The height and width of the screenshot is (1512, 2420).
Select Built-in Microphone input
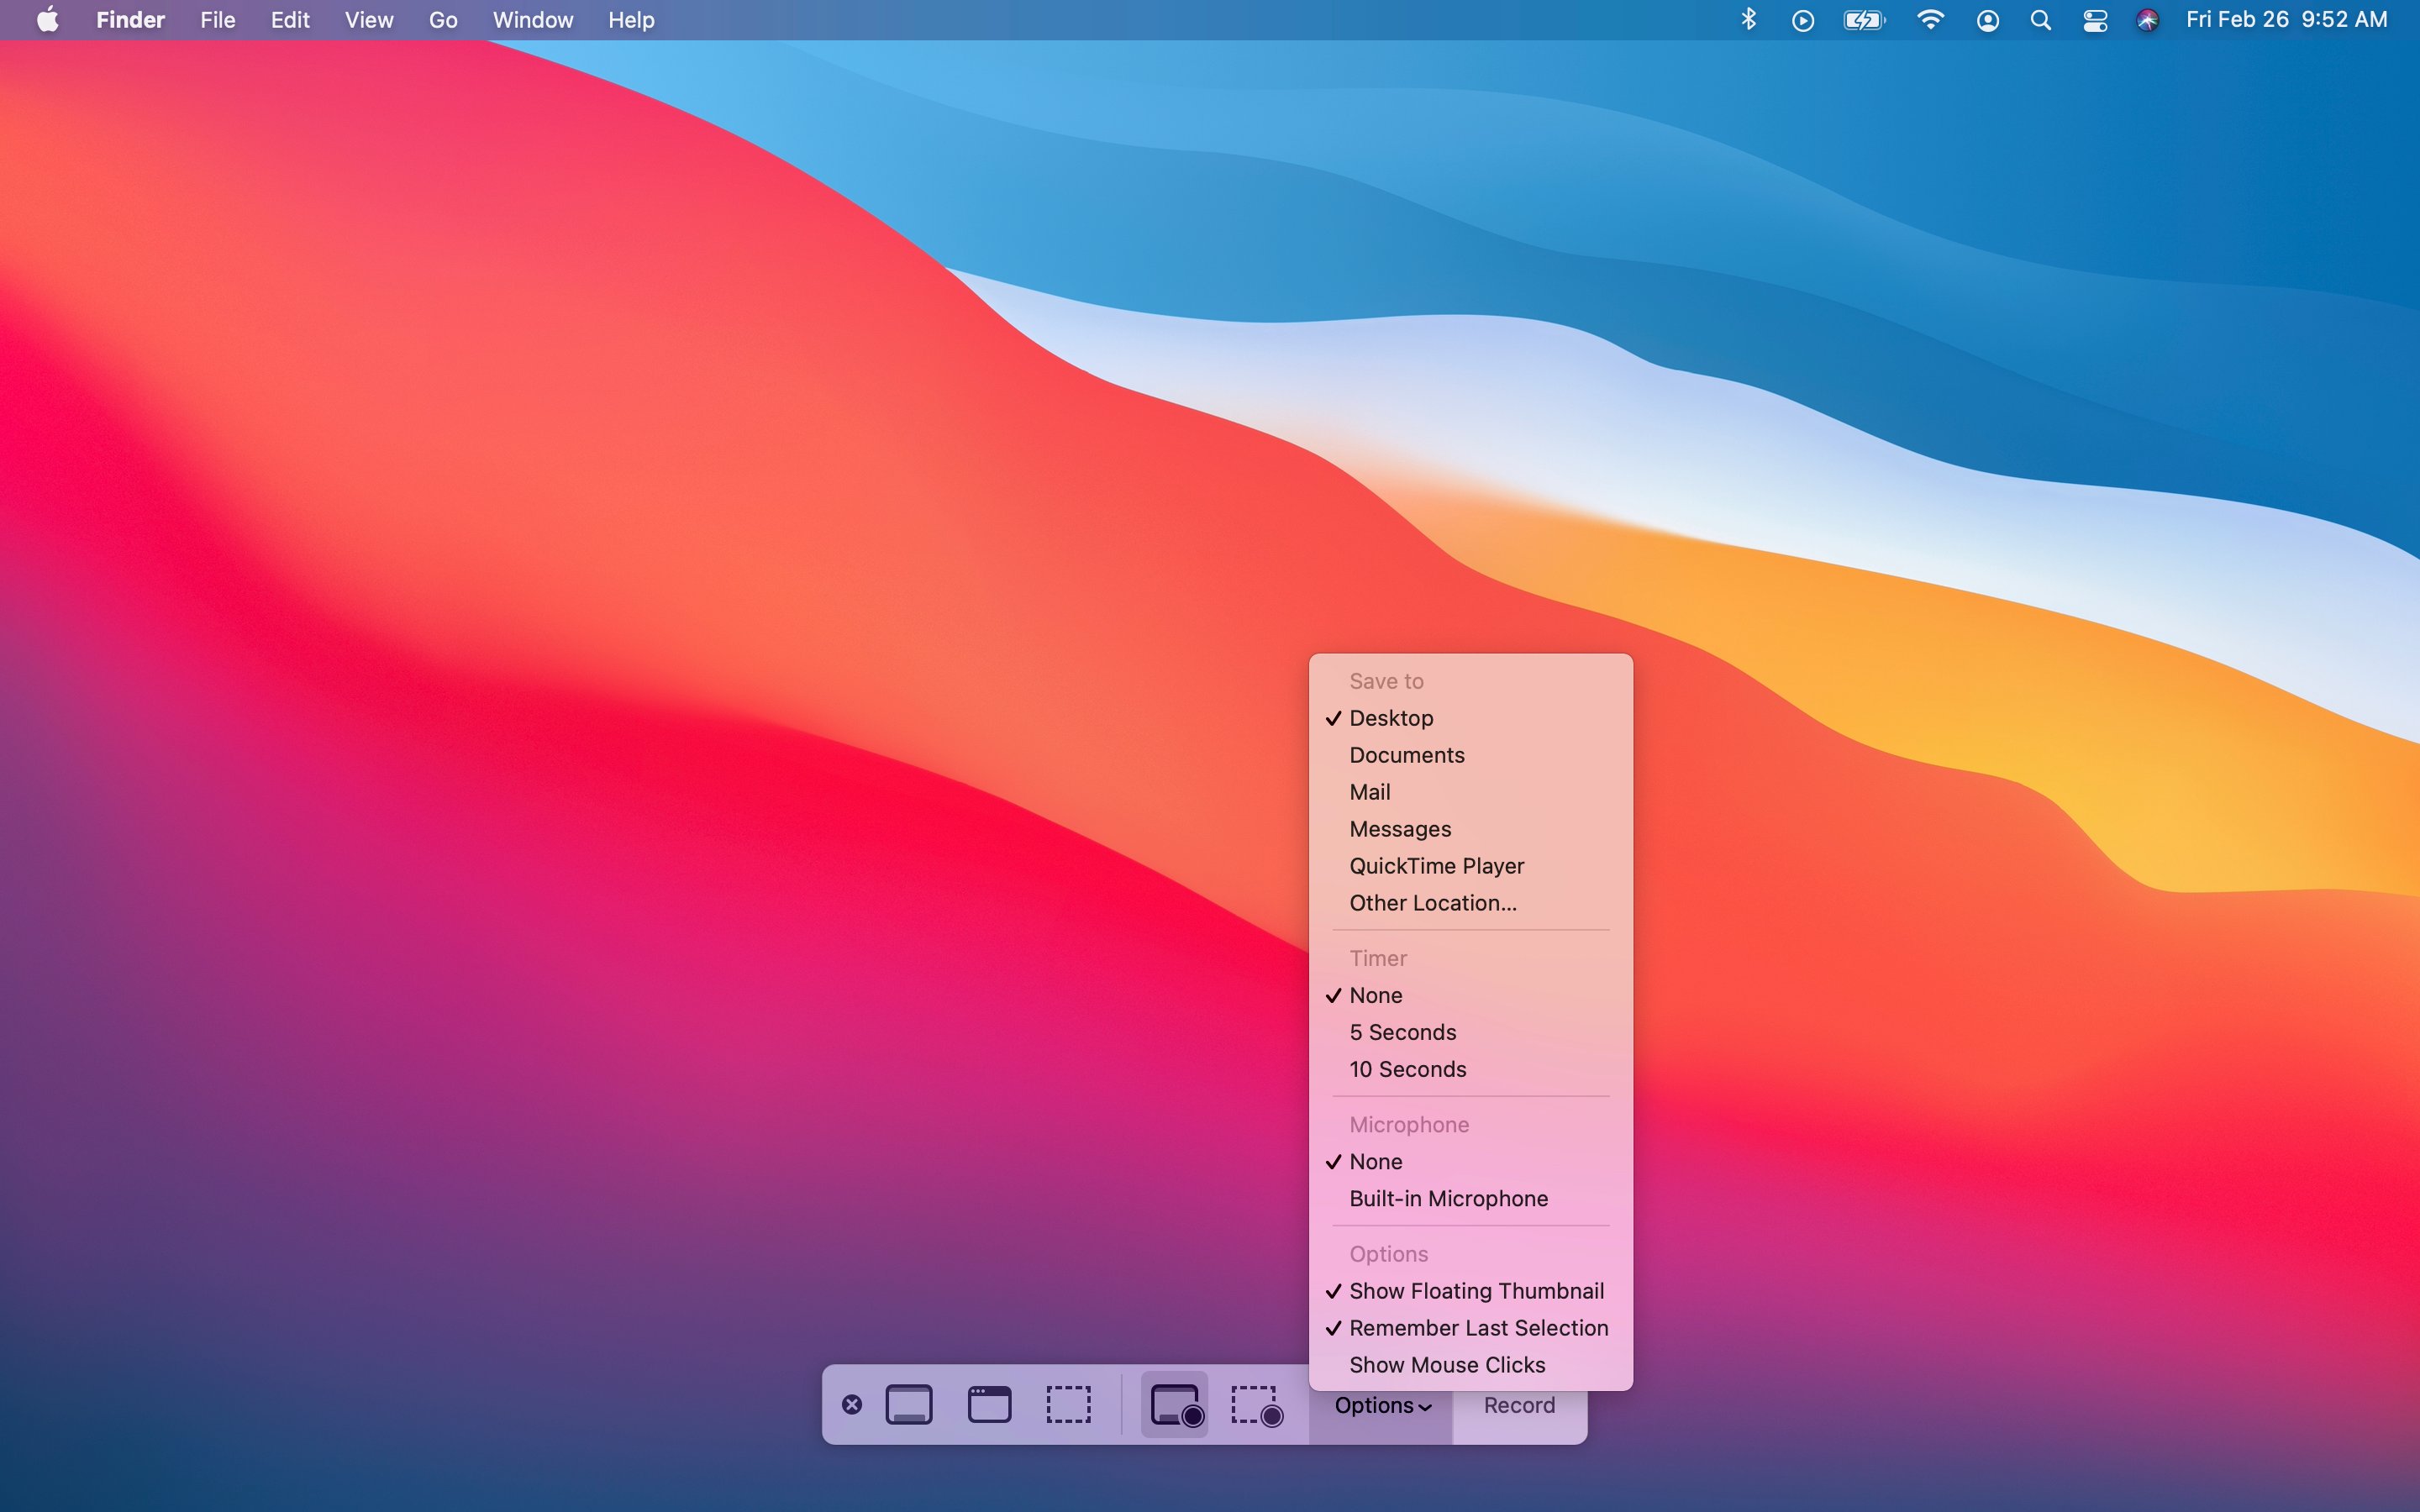tap(1448, 1199)
